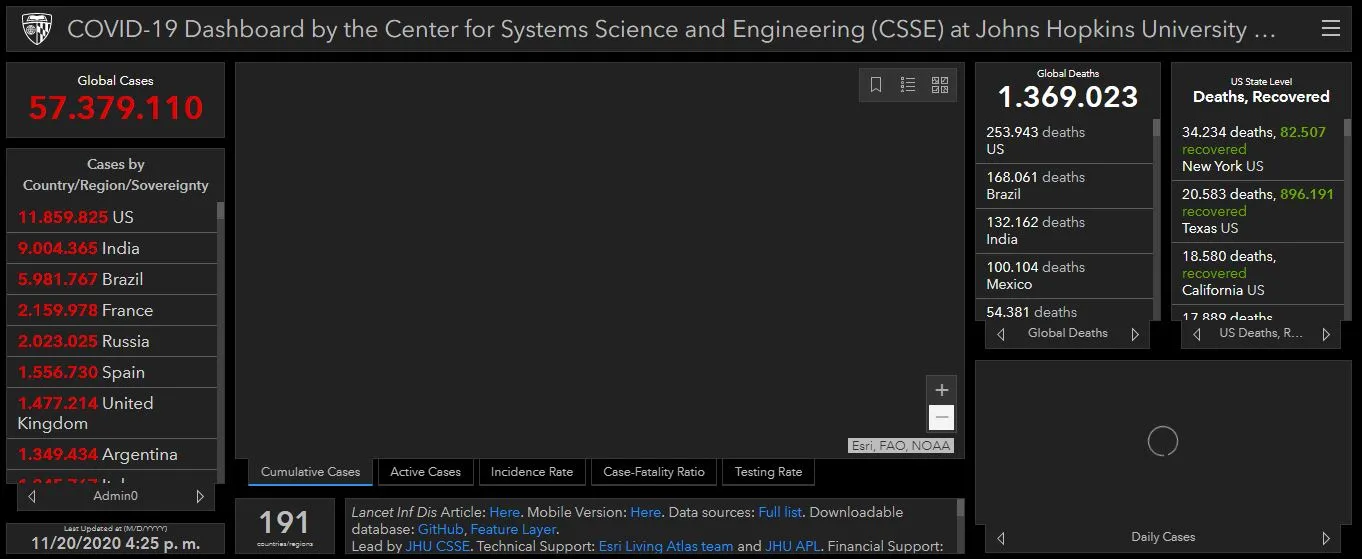Advance US Deaths panel with right arrow
The width and height of the screenshot is (1362, 559).
pos(1326,334)
